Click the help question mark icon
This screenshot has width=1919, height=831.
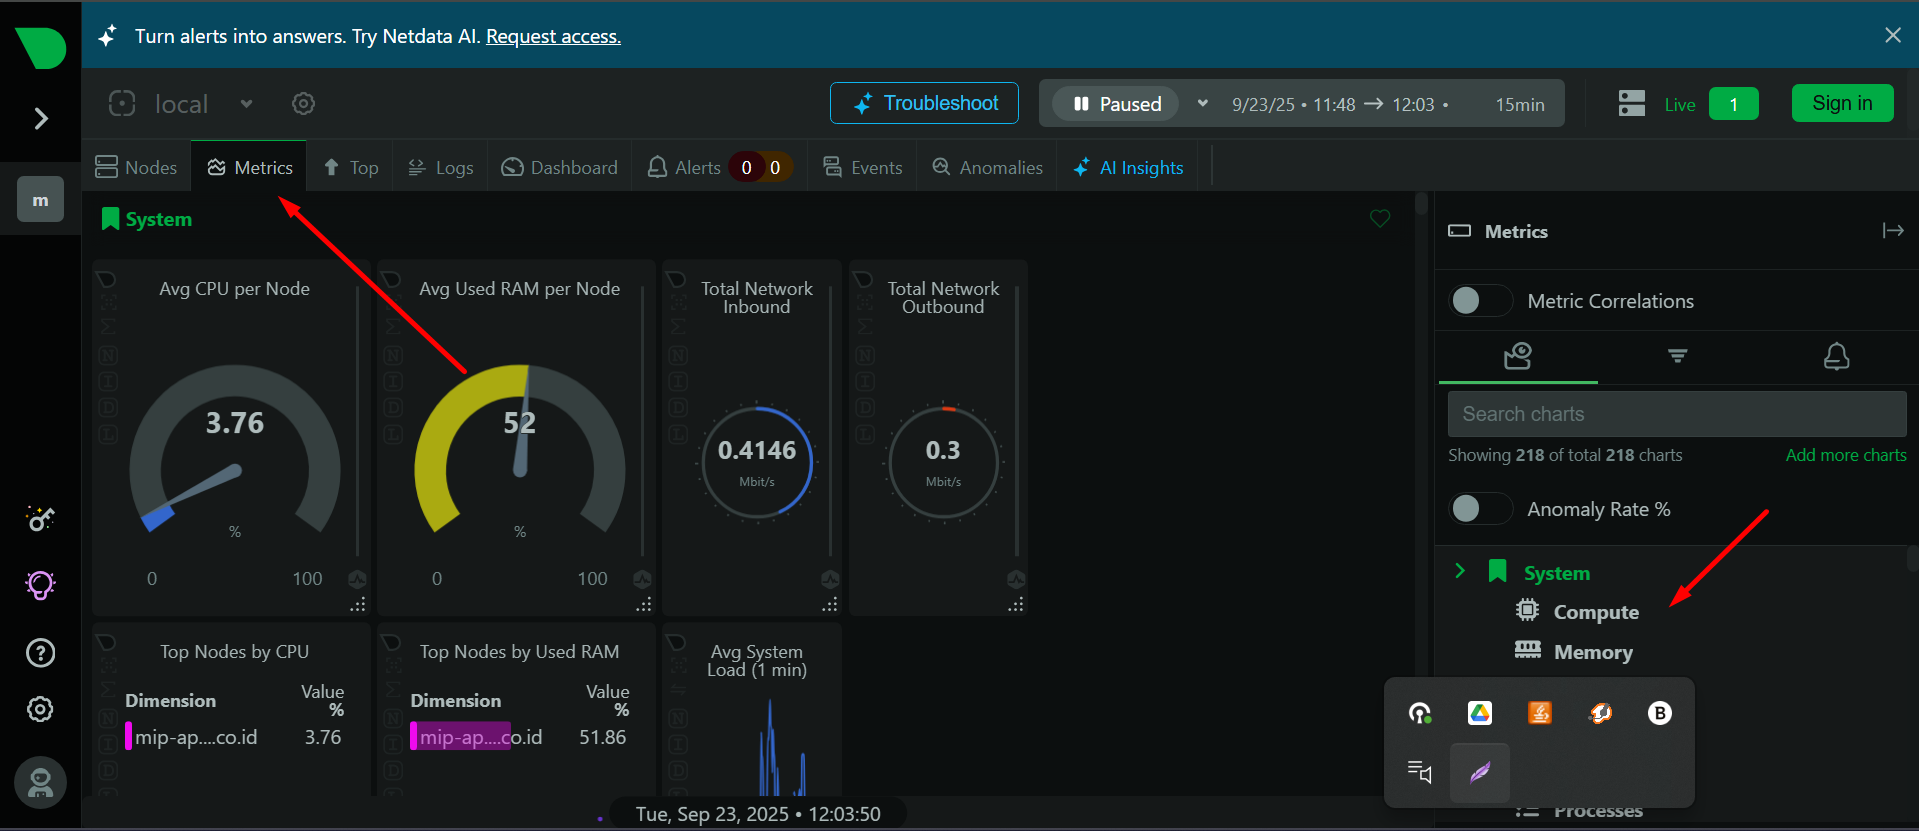click(x=40, y=653)
